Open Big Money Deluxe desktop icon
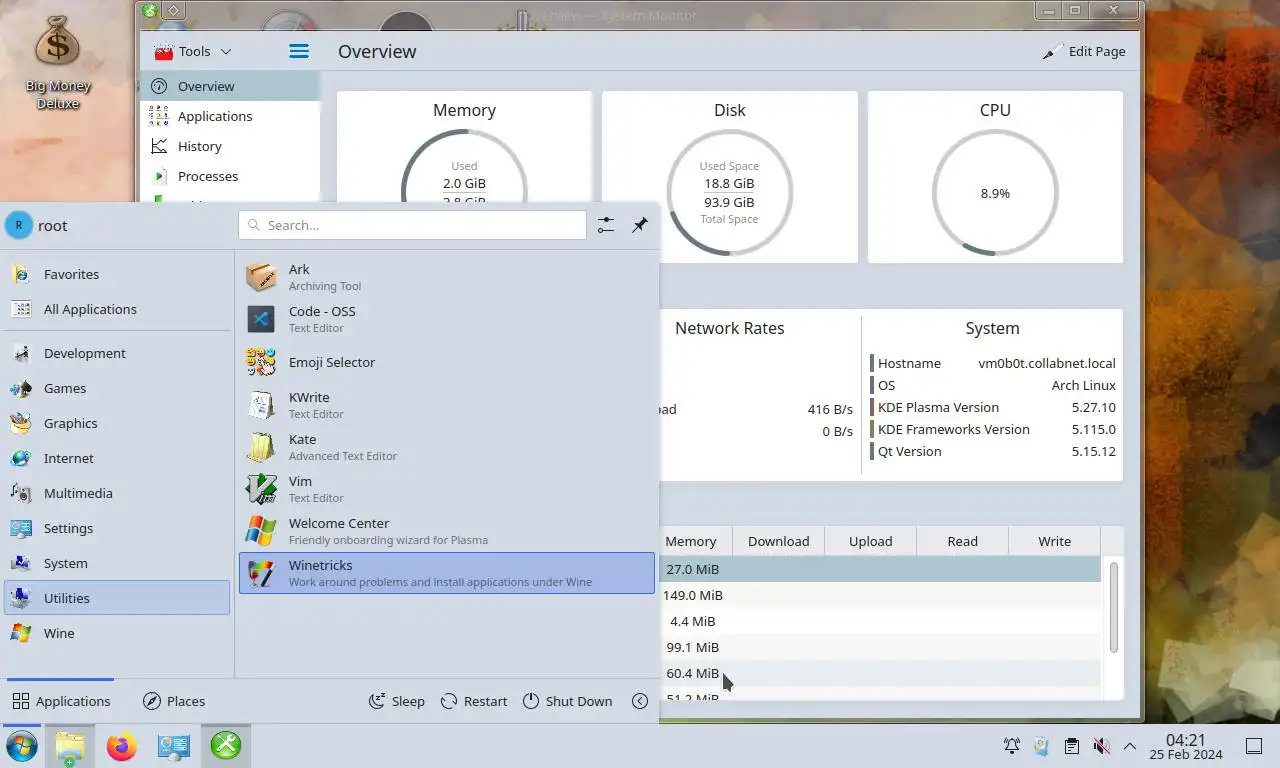This screenshot has height=768, width=1280. (58, 62)
